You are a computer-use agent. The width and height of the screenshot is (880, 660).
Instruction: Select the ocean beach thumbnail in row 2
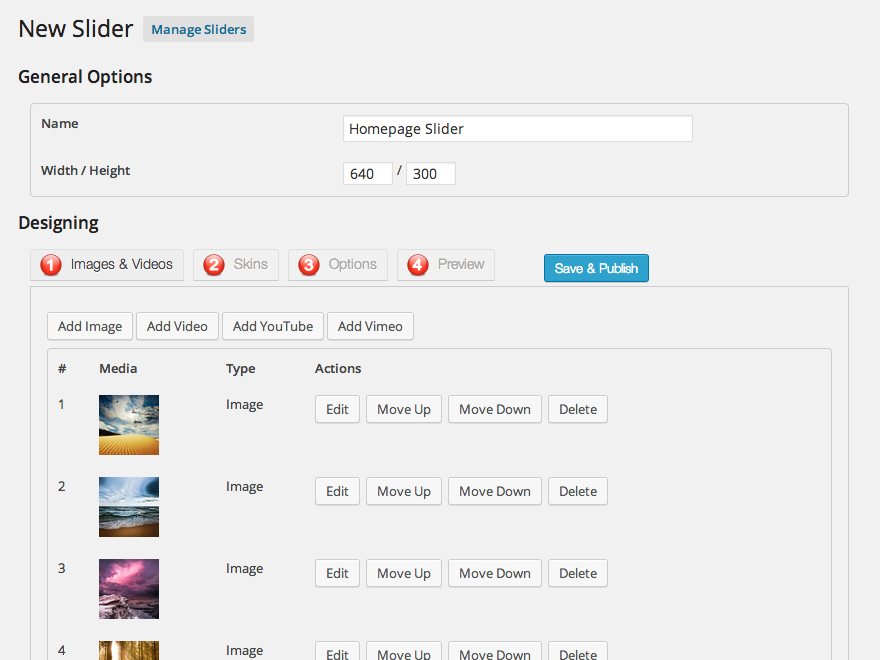[129, 507]
